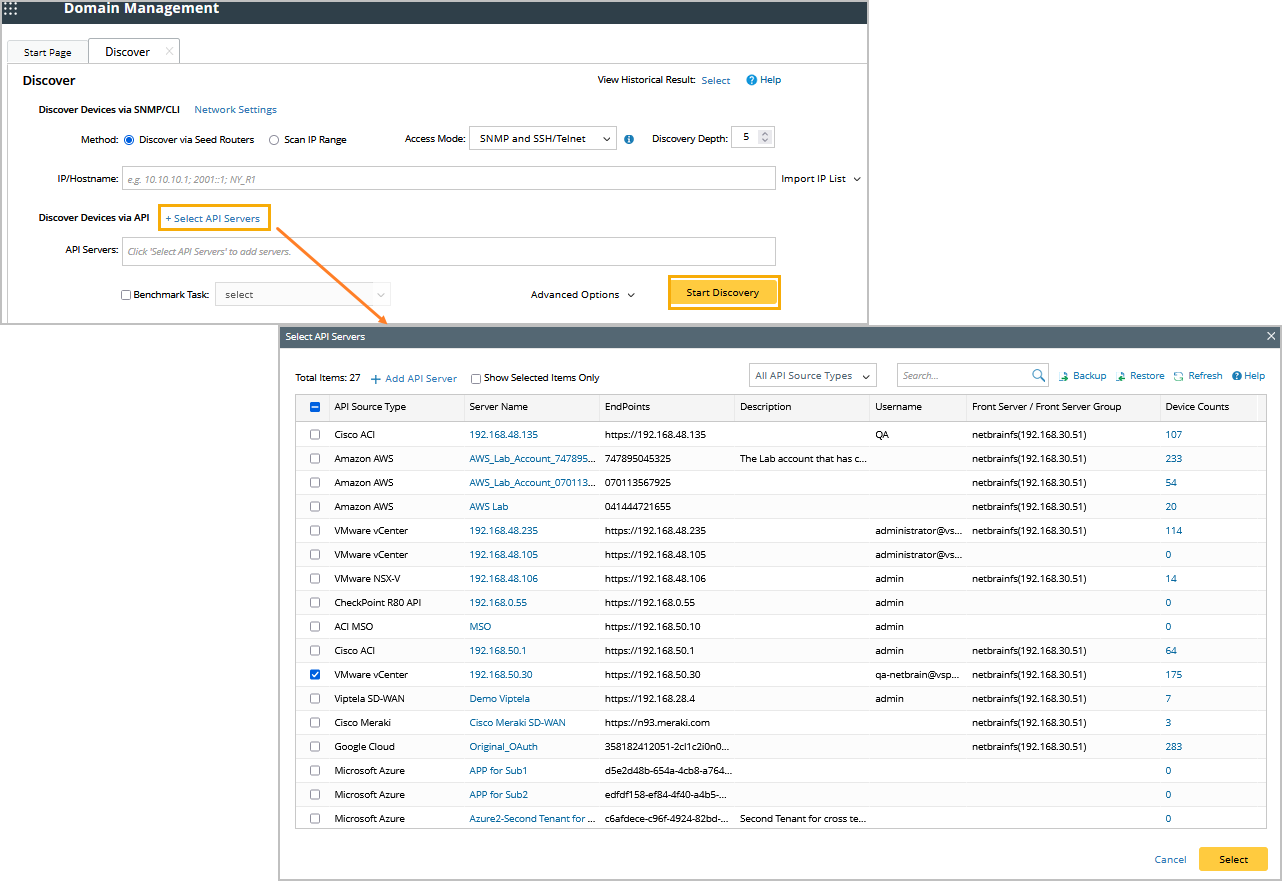
Task: Switch to the Start Page tab
Action: pos(47,52)
